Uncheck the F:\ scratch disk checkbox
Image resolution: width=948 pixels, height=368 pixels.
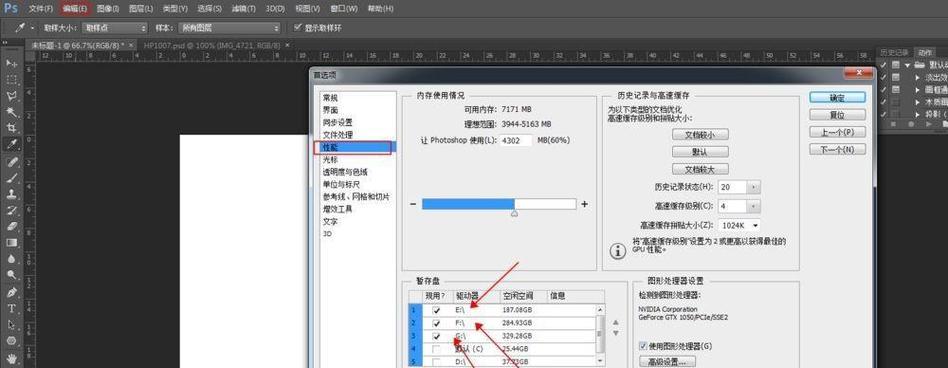point(437,323)
